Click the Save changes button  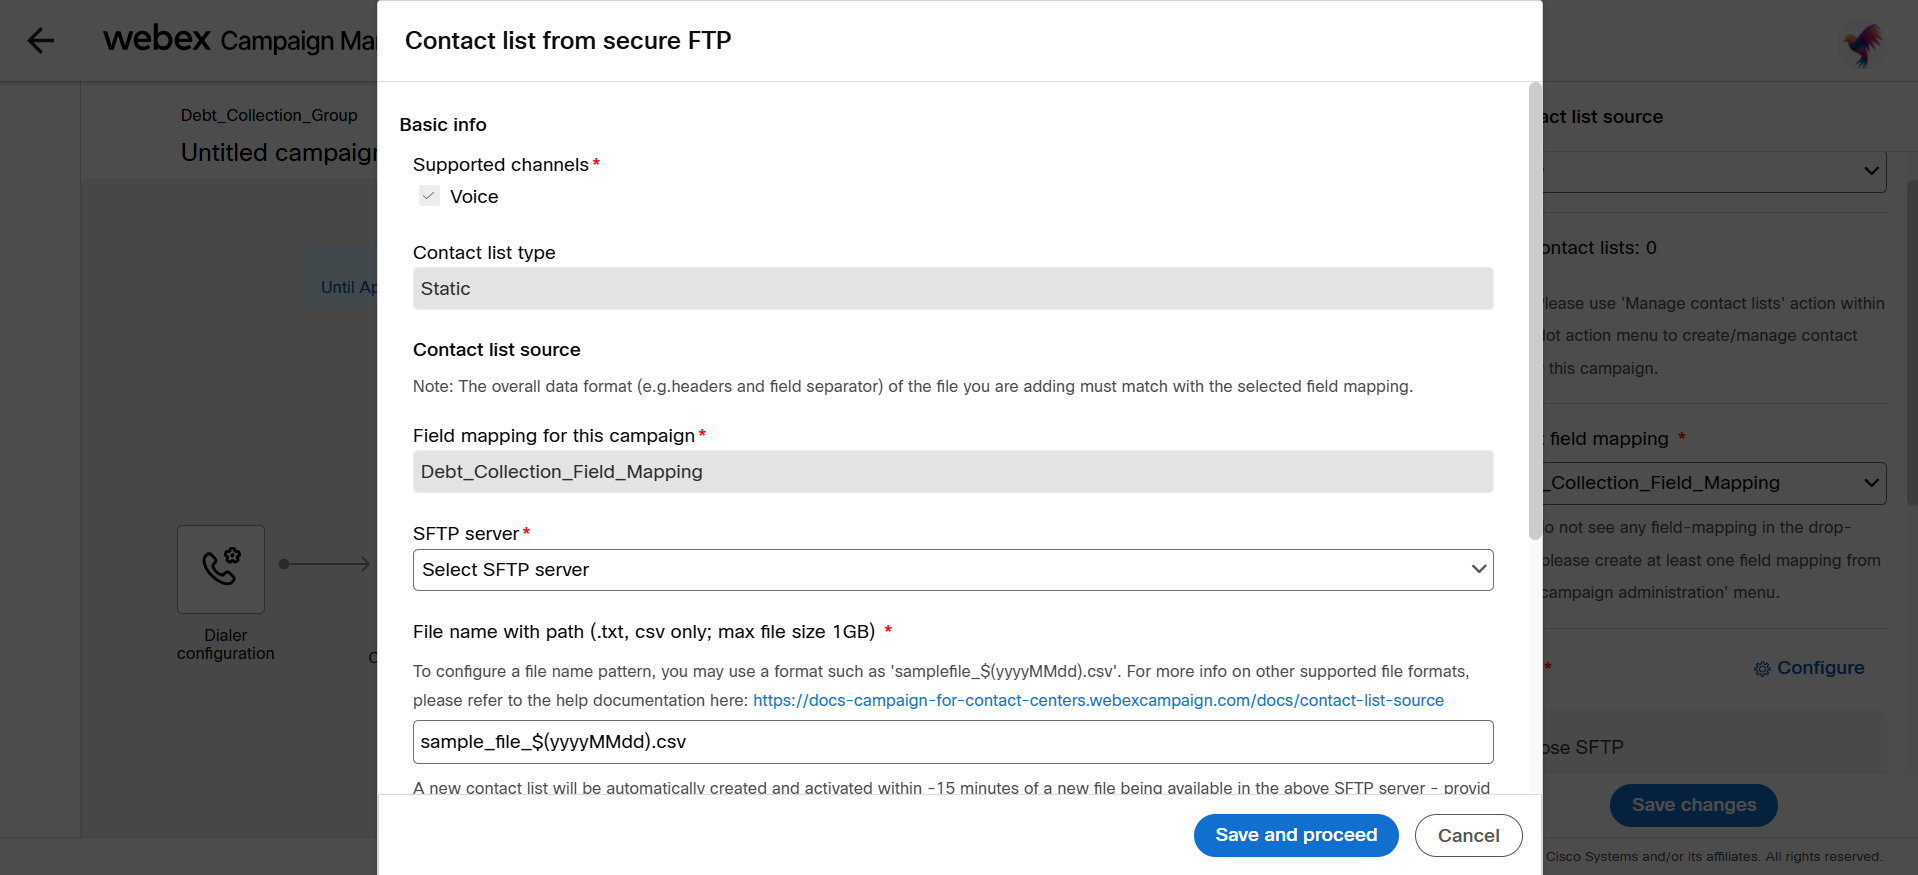(1692, 805)
